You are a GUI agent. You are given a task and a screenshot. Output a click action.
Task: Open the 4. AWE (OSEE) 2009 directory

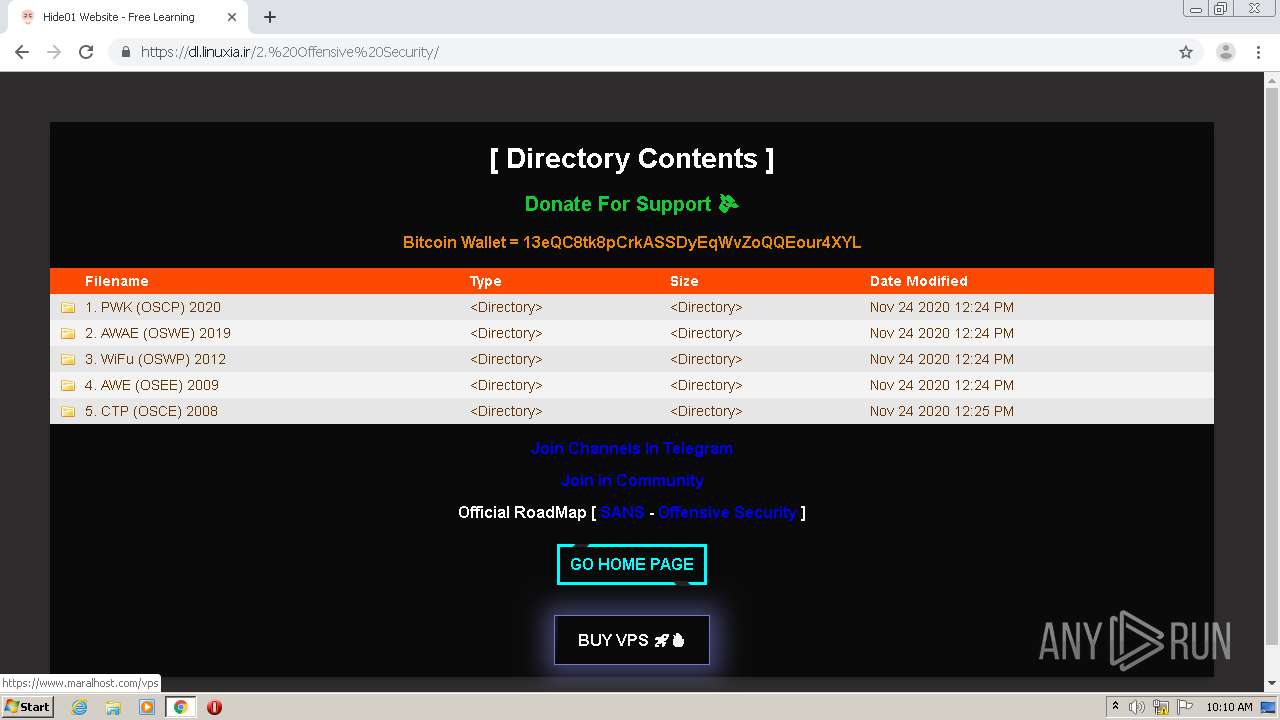click(152, 385)
